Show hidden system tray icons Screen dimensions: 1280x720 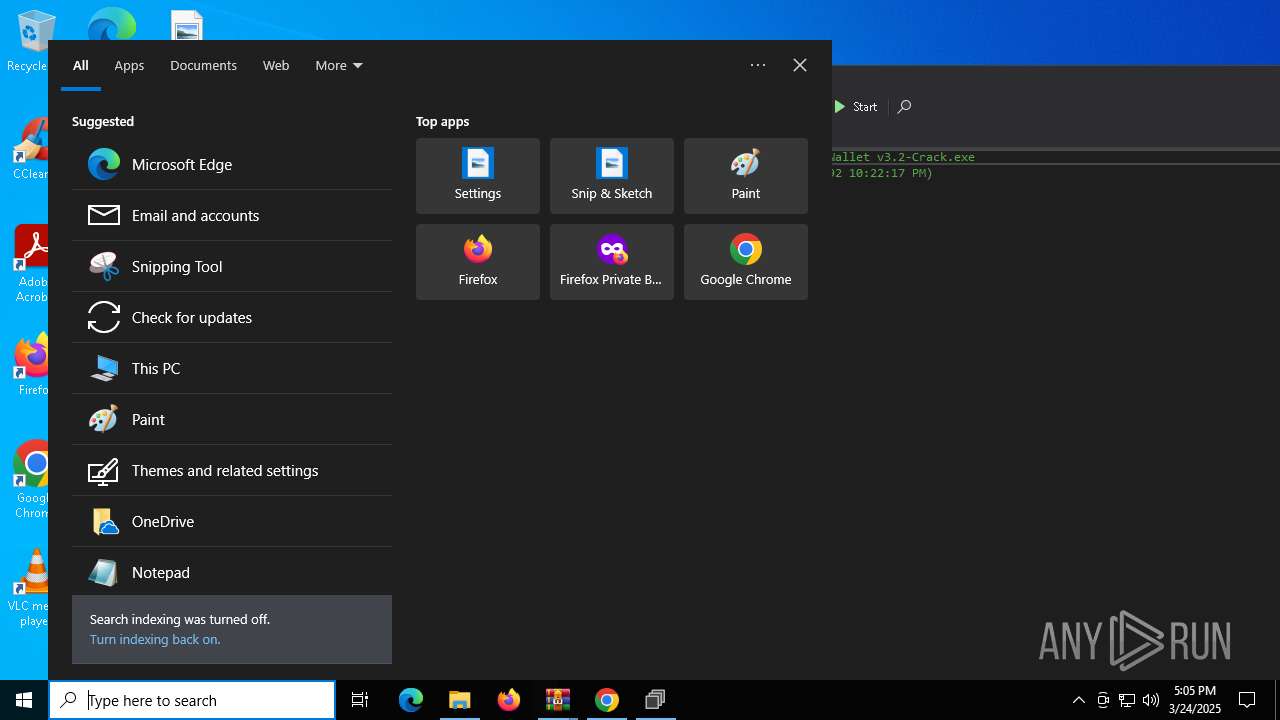(1078, 700)
